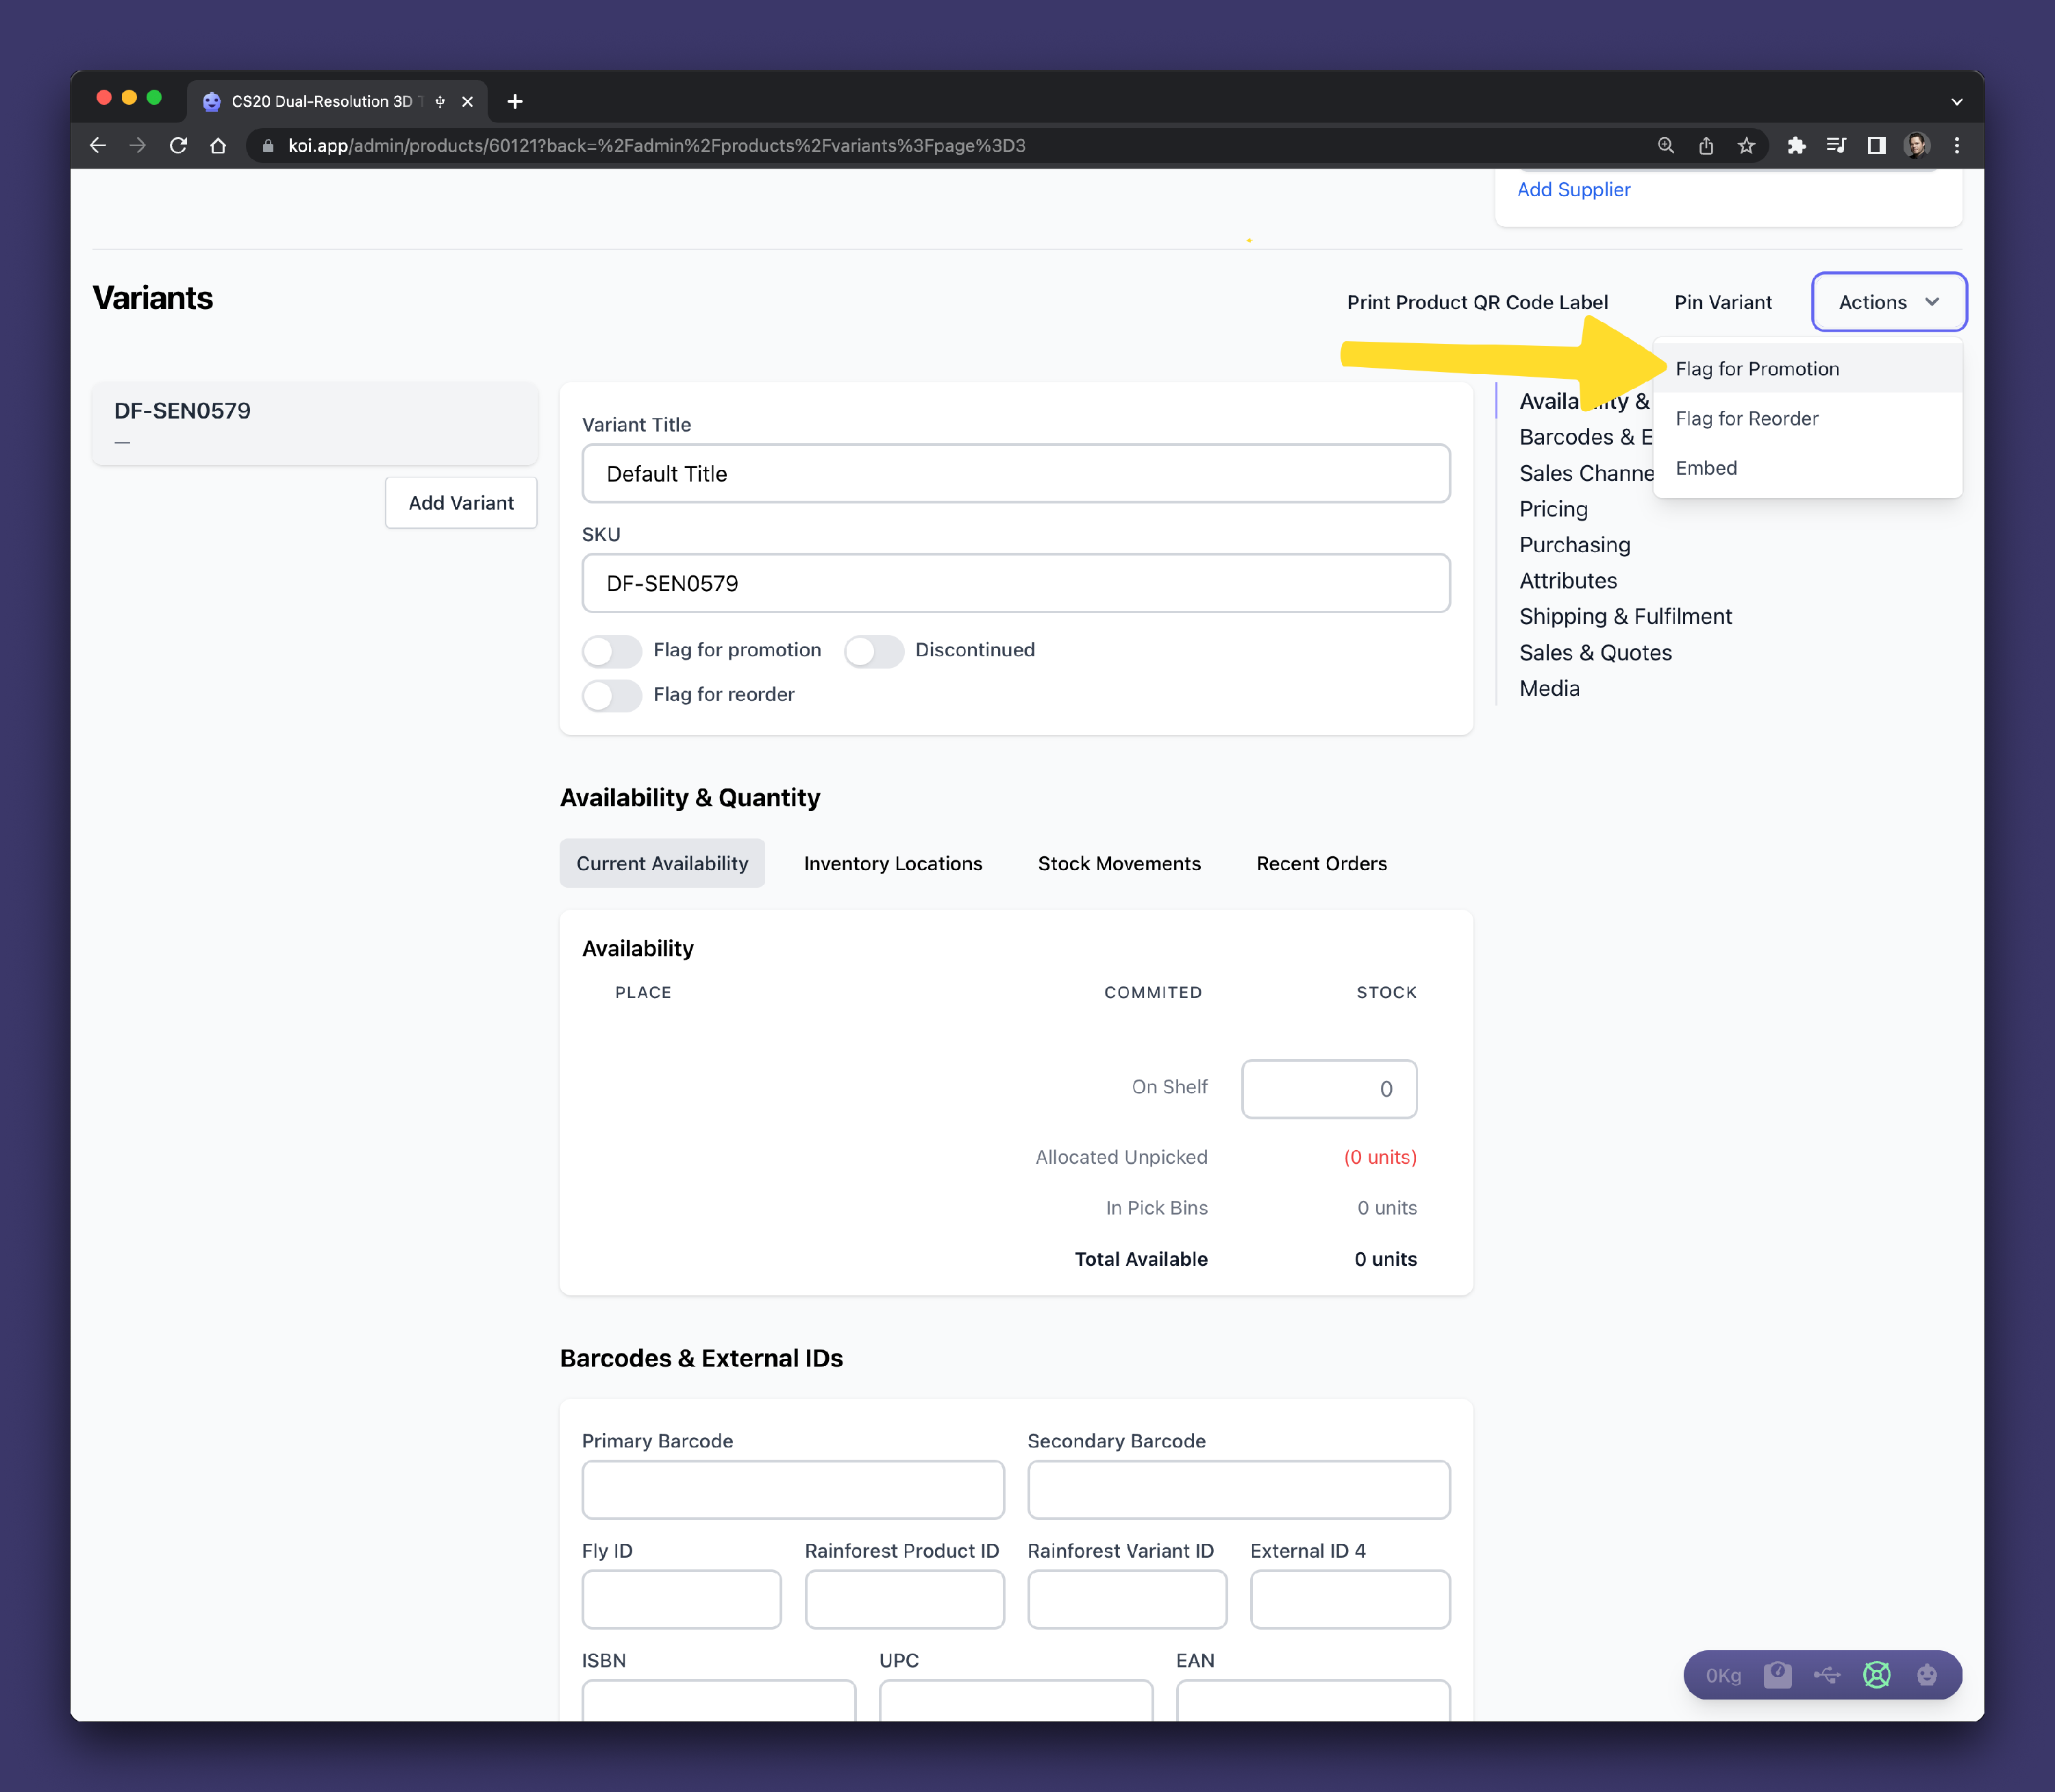Click the Add Variant button
The width and height of the screenshot is (2055, 1792).
(461, 503)
